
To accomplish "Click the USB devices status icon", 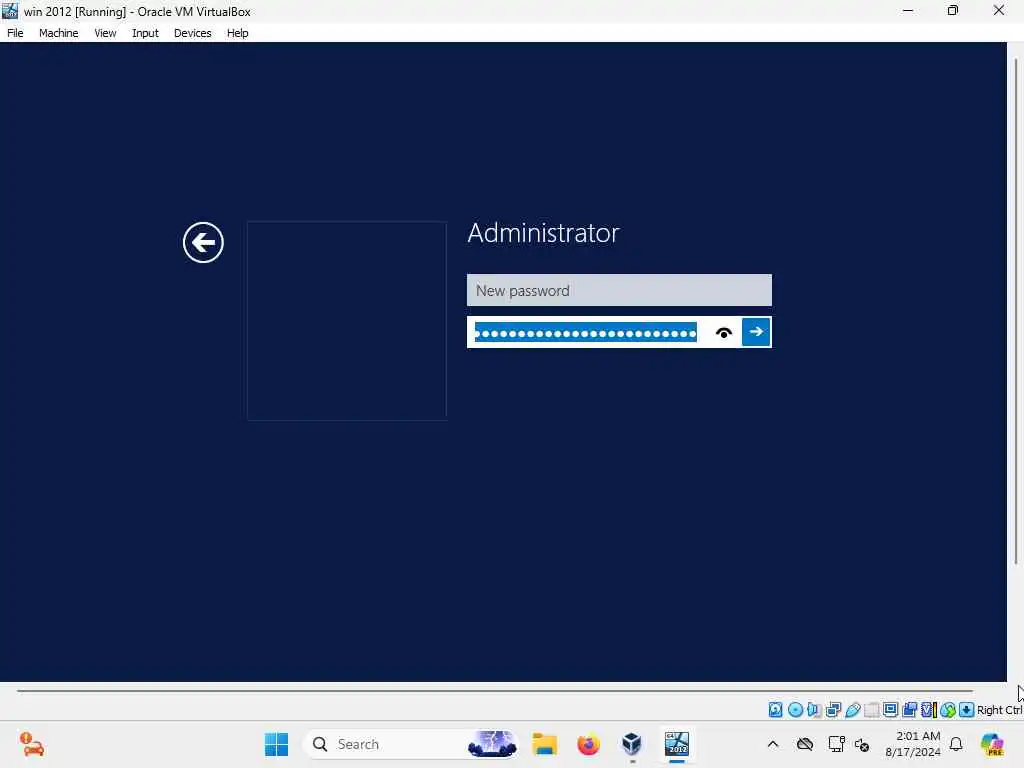I will [x=852, y=710].
